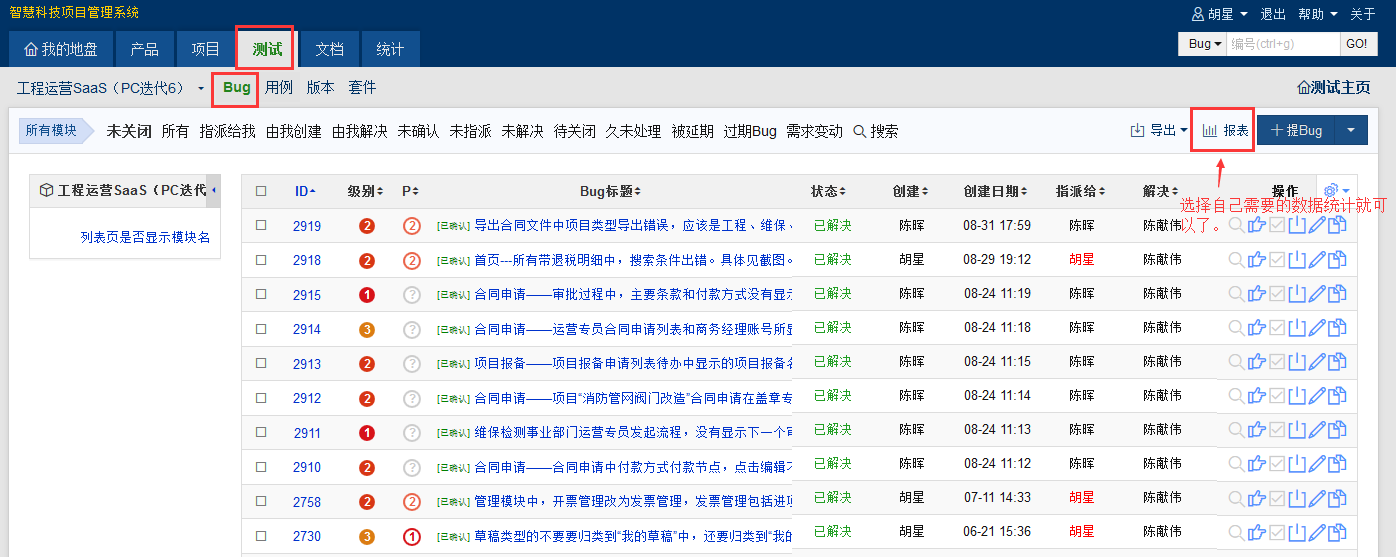Click the orange severity 3 badge in row 2914
The width and height of the screenshot is (1396, 557).
pyautogui.click(x=366, y=329)
